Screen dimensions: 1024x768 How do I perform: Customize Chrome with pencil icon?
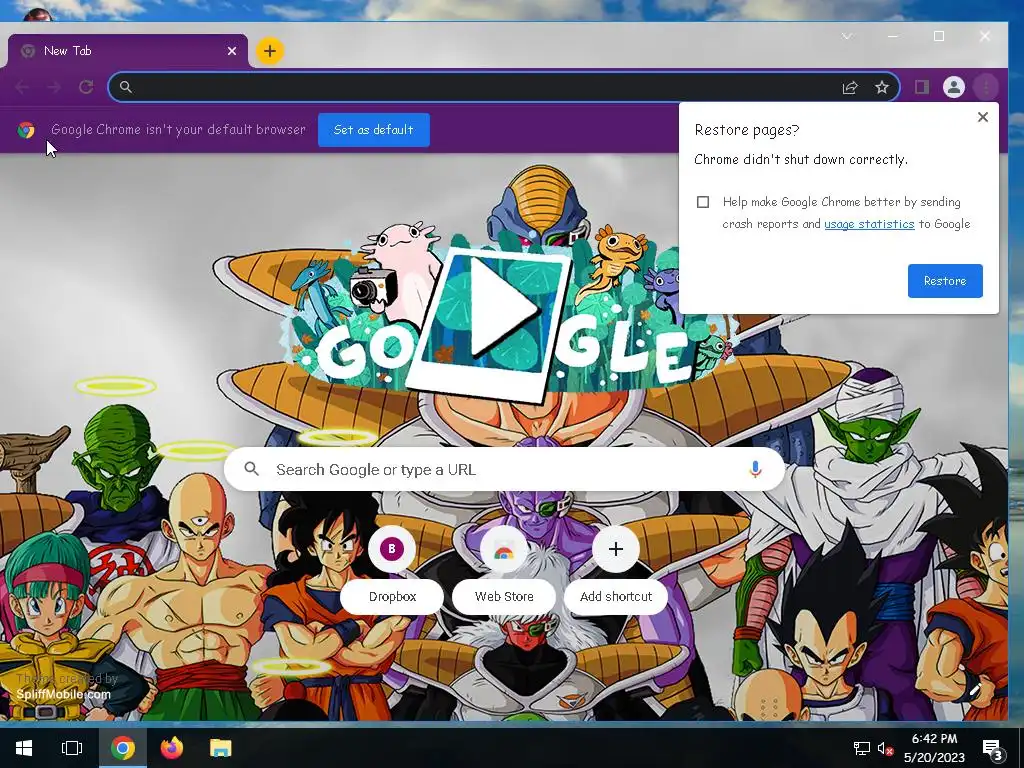click(x=974, y=690)
